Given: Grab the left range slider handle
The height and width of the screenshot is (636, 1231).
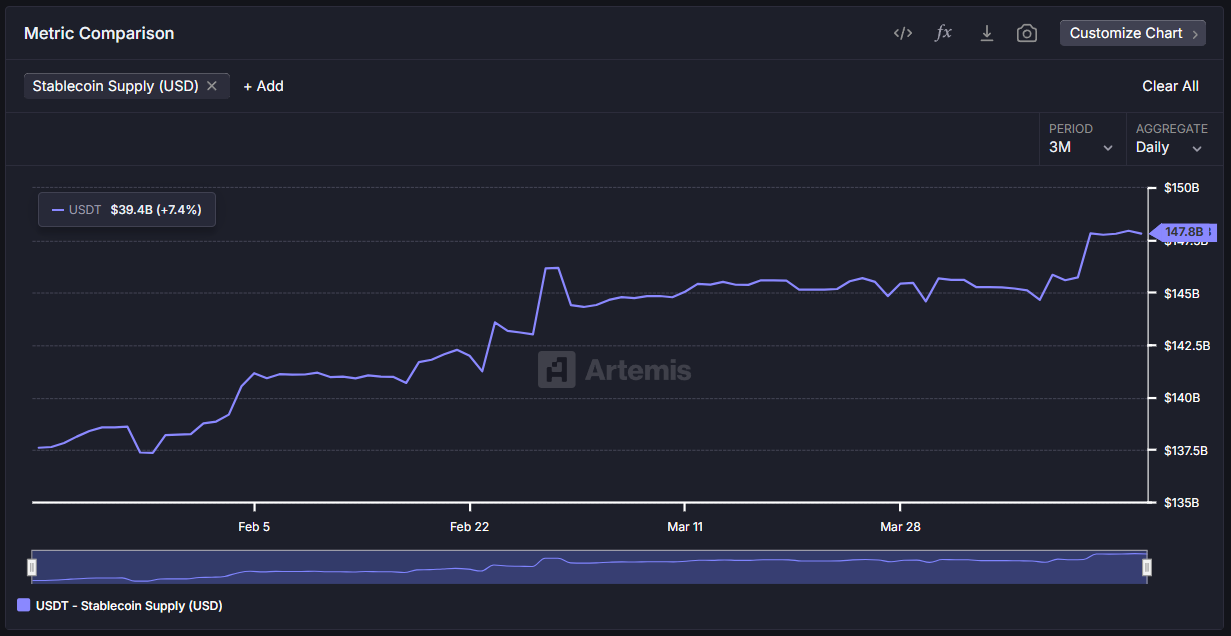Looking at the screenshot, I should tap(32, 568).
